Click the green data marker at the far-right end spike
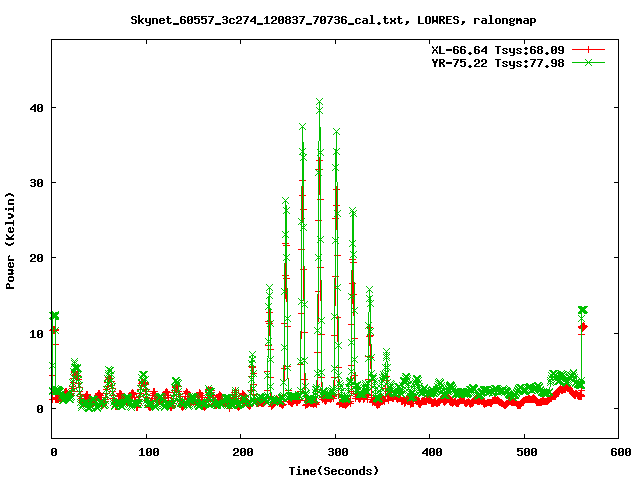 [582, 310]
